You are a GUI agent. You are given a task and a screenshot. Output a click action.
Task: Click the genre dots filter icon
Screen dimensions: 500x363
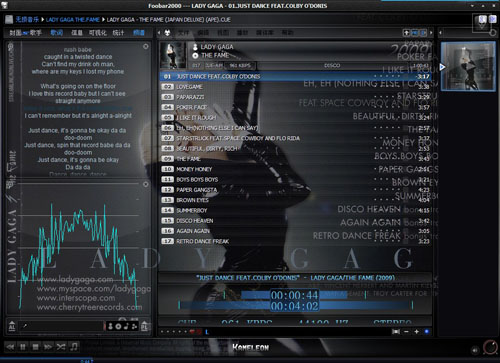134,326
